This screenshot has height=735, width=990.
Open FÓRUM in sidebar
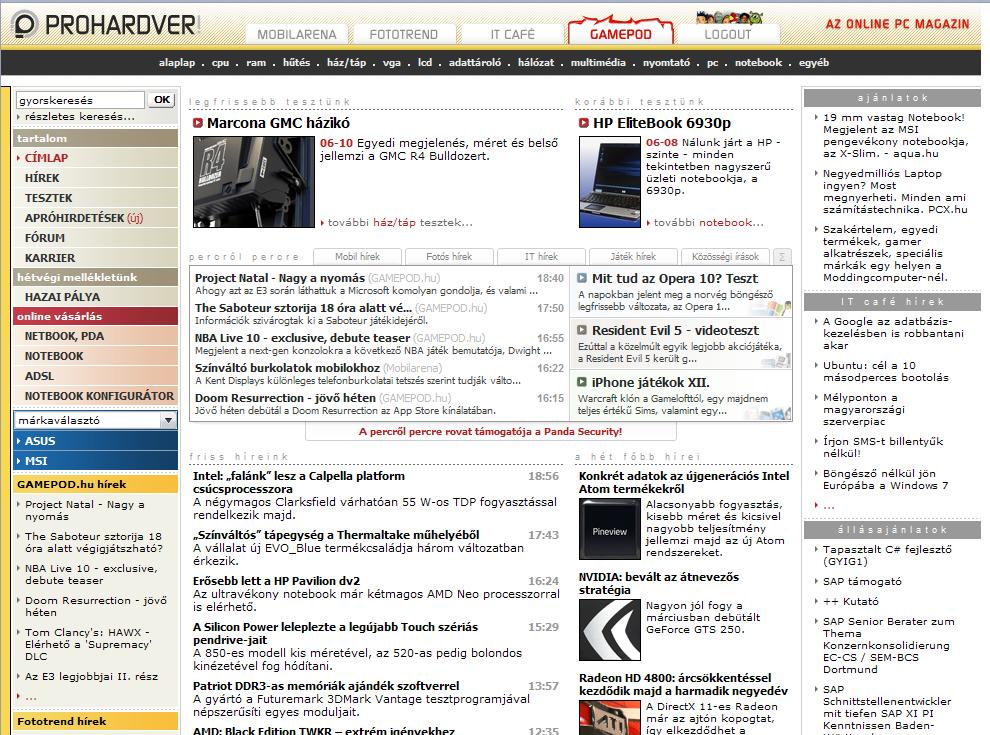pyautogui.click(x=95, y=238)
